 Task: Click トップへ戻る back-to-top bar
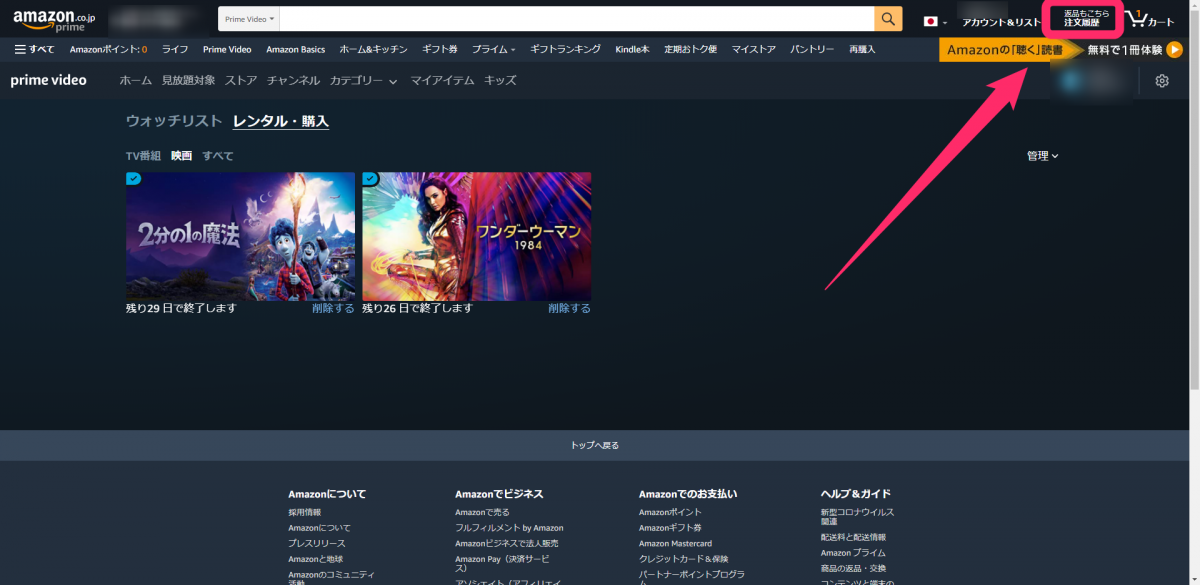click(595, 445)
